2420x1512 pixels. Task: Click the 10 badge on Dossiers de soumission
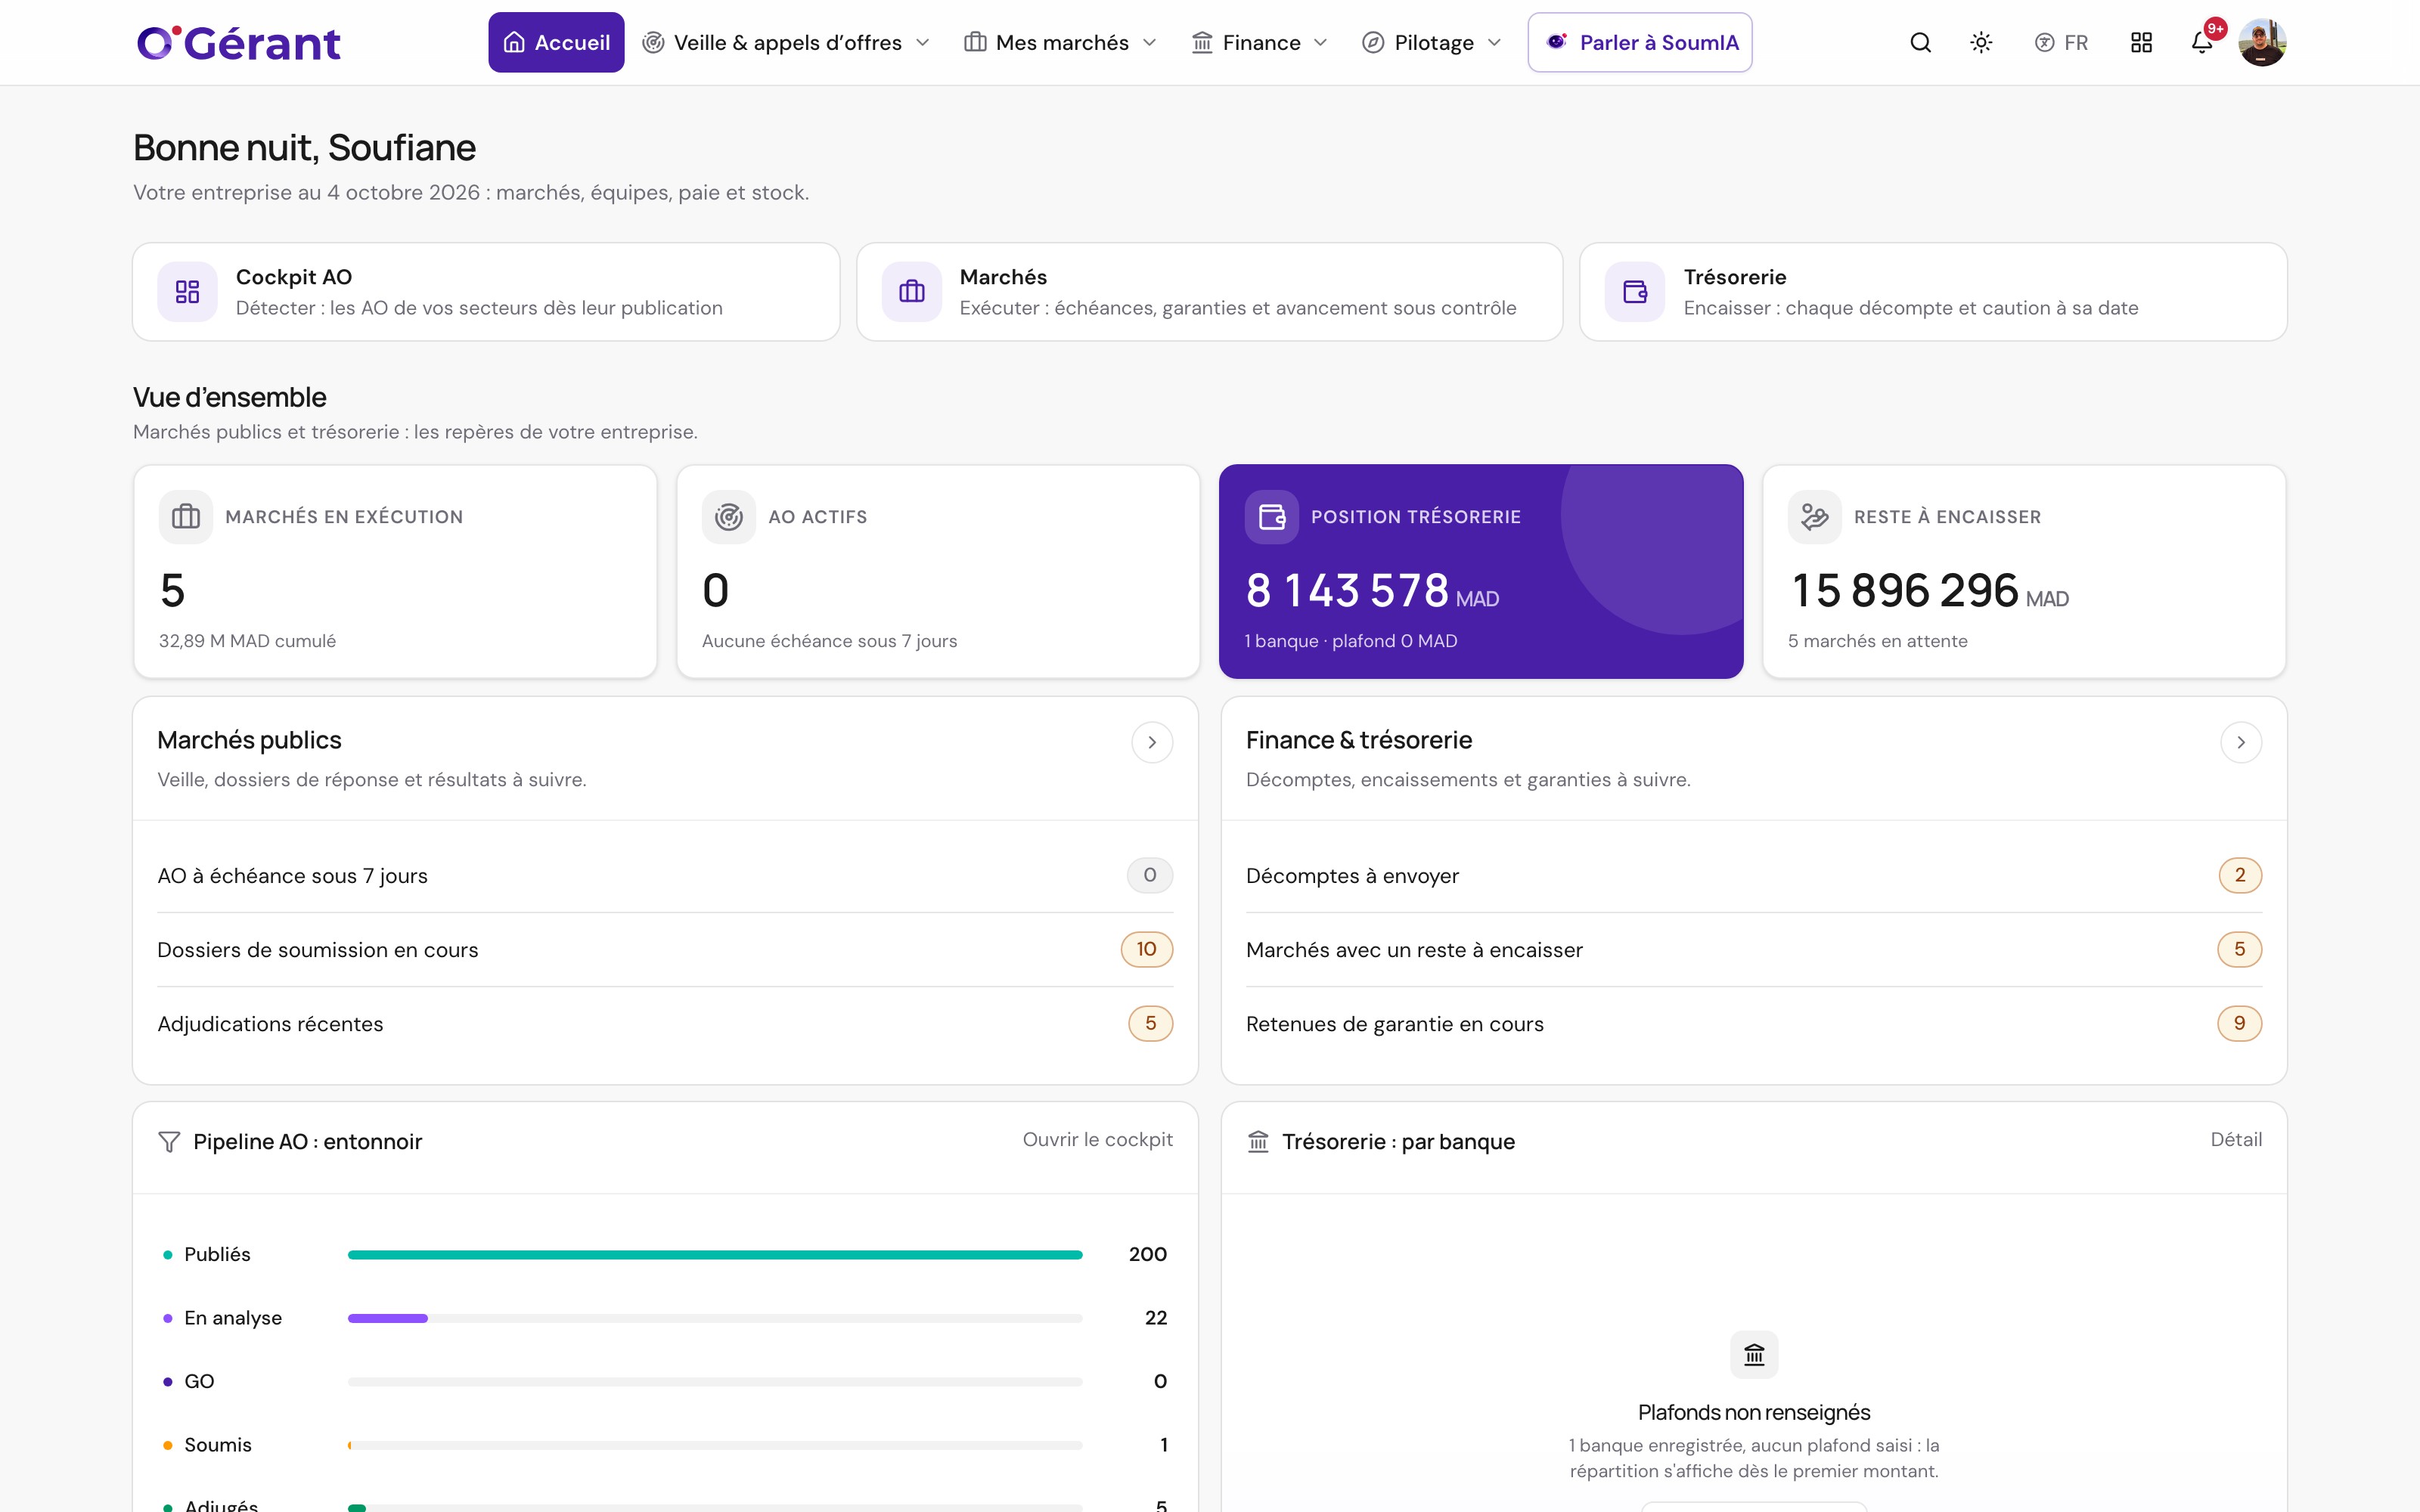1147,949
